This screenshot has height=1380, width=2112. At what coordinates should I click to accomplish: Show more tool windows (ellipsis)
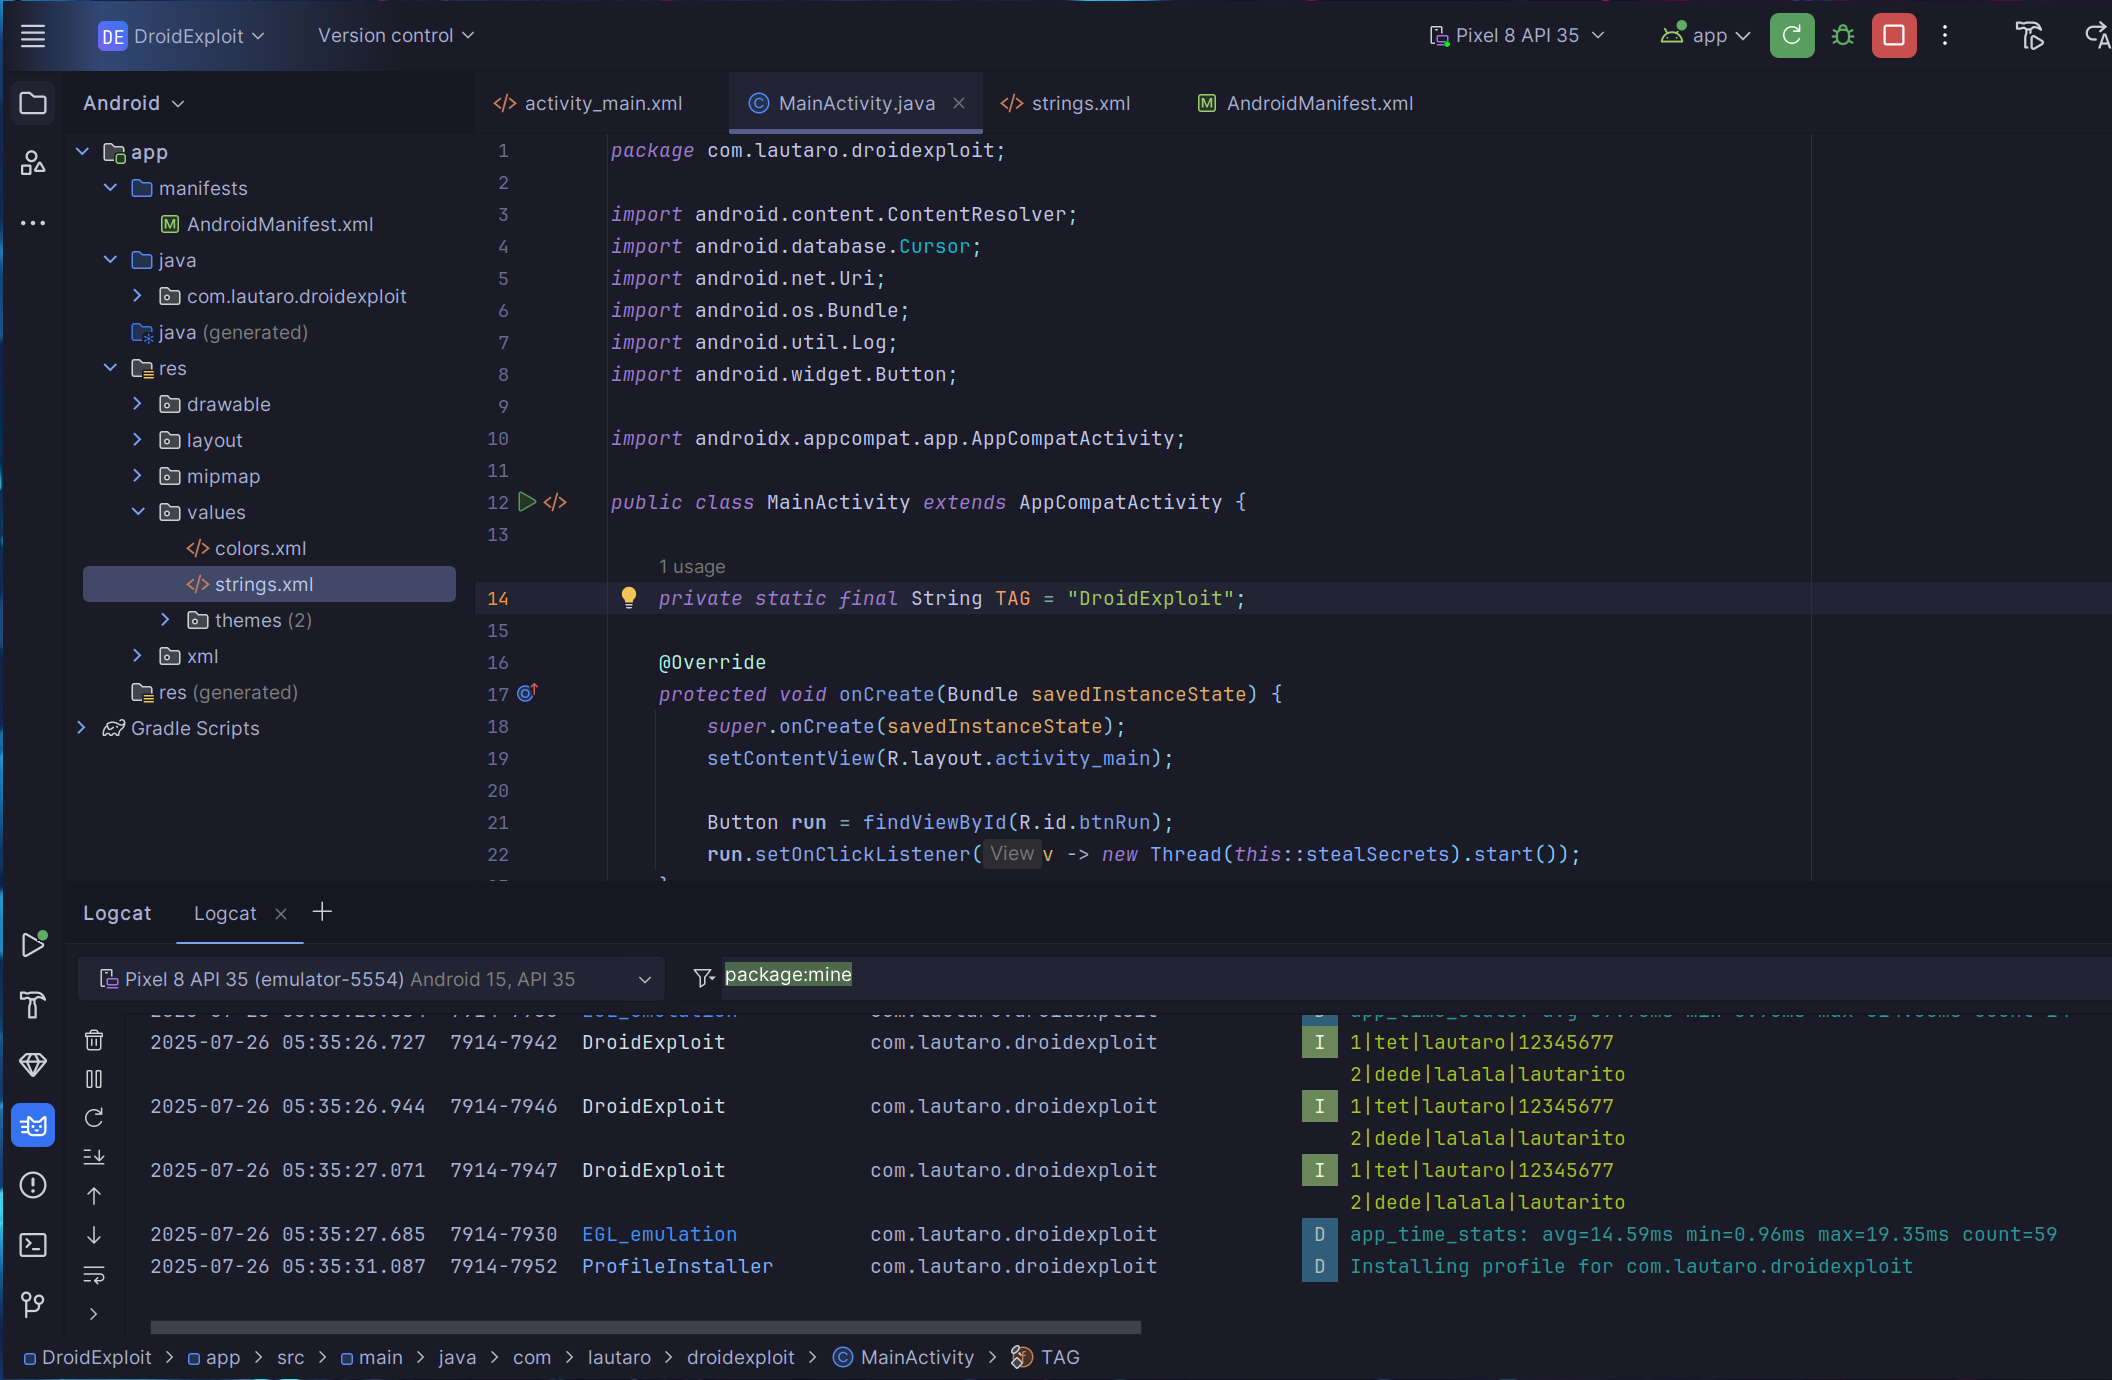pyautogui.click(x=33, y=223)
